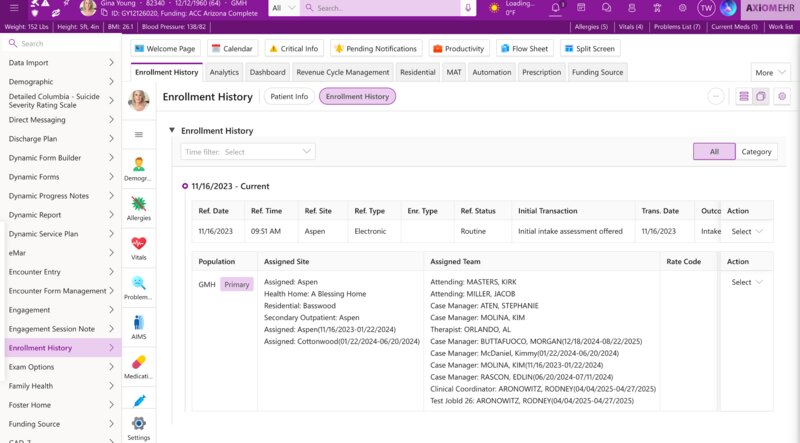The width and height of the screenshot is (800, 443).
Task: Click the left menu search field
Action: pos(61,44)
